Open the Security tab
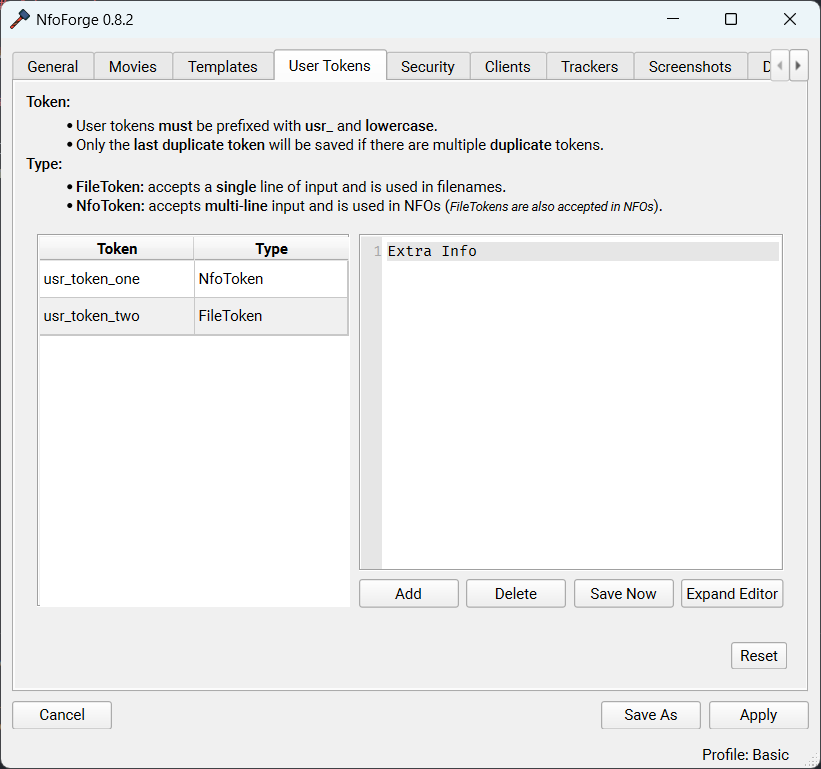 (x=428, y=66)
